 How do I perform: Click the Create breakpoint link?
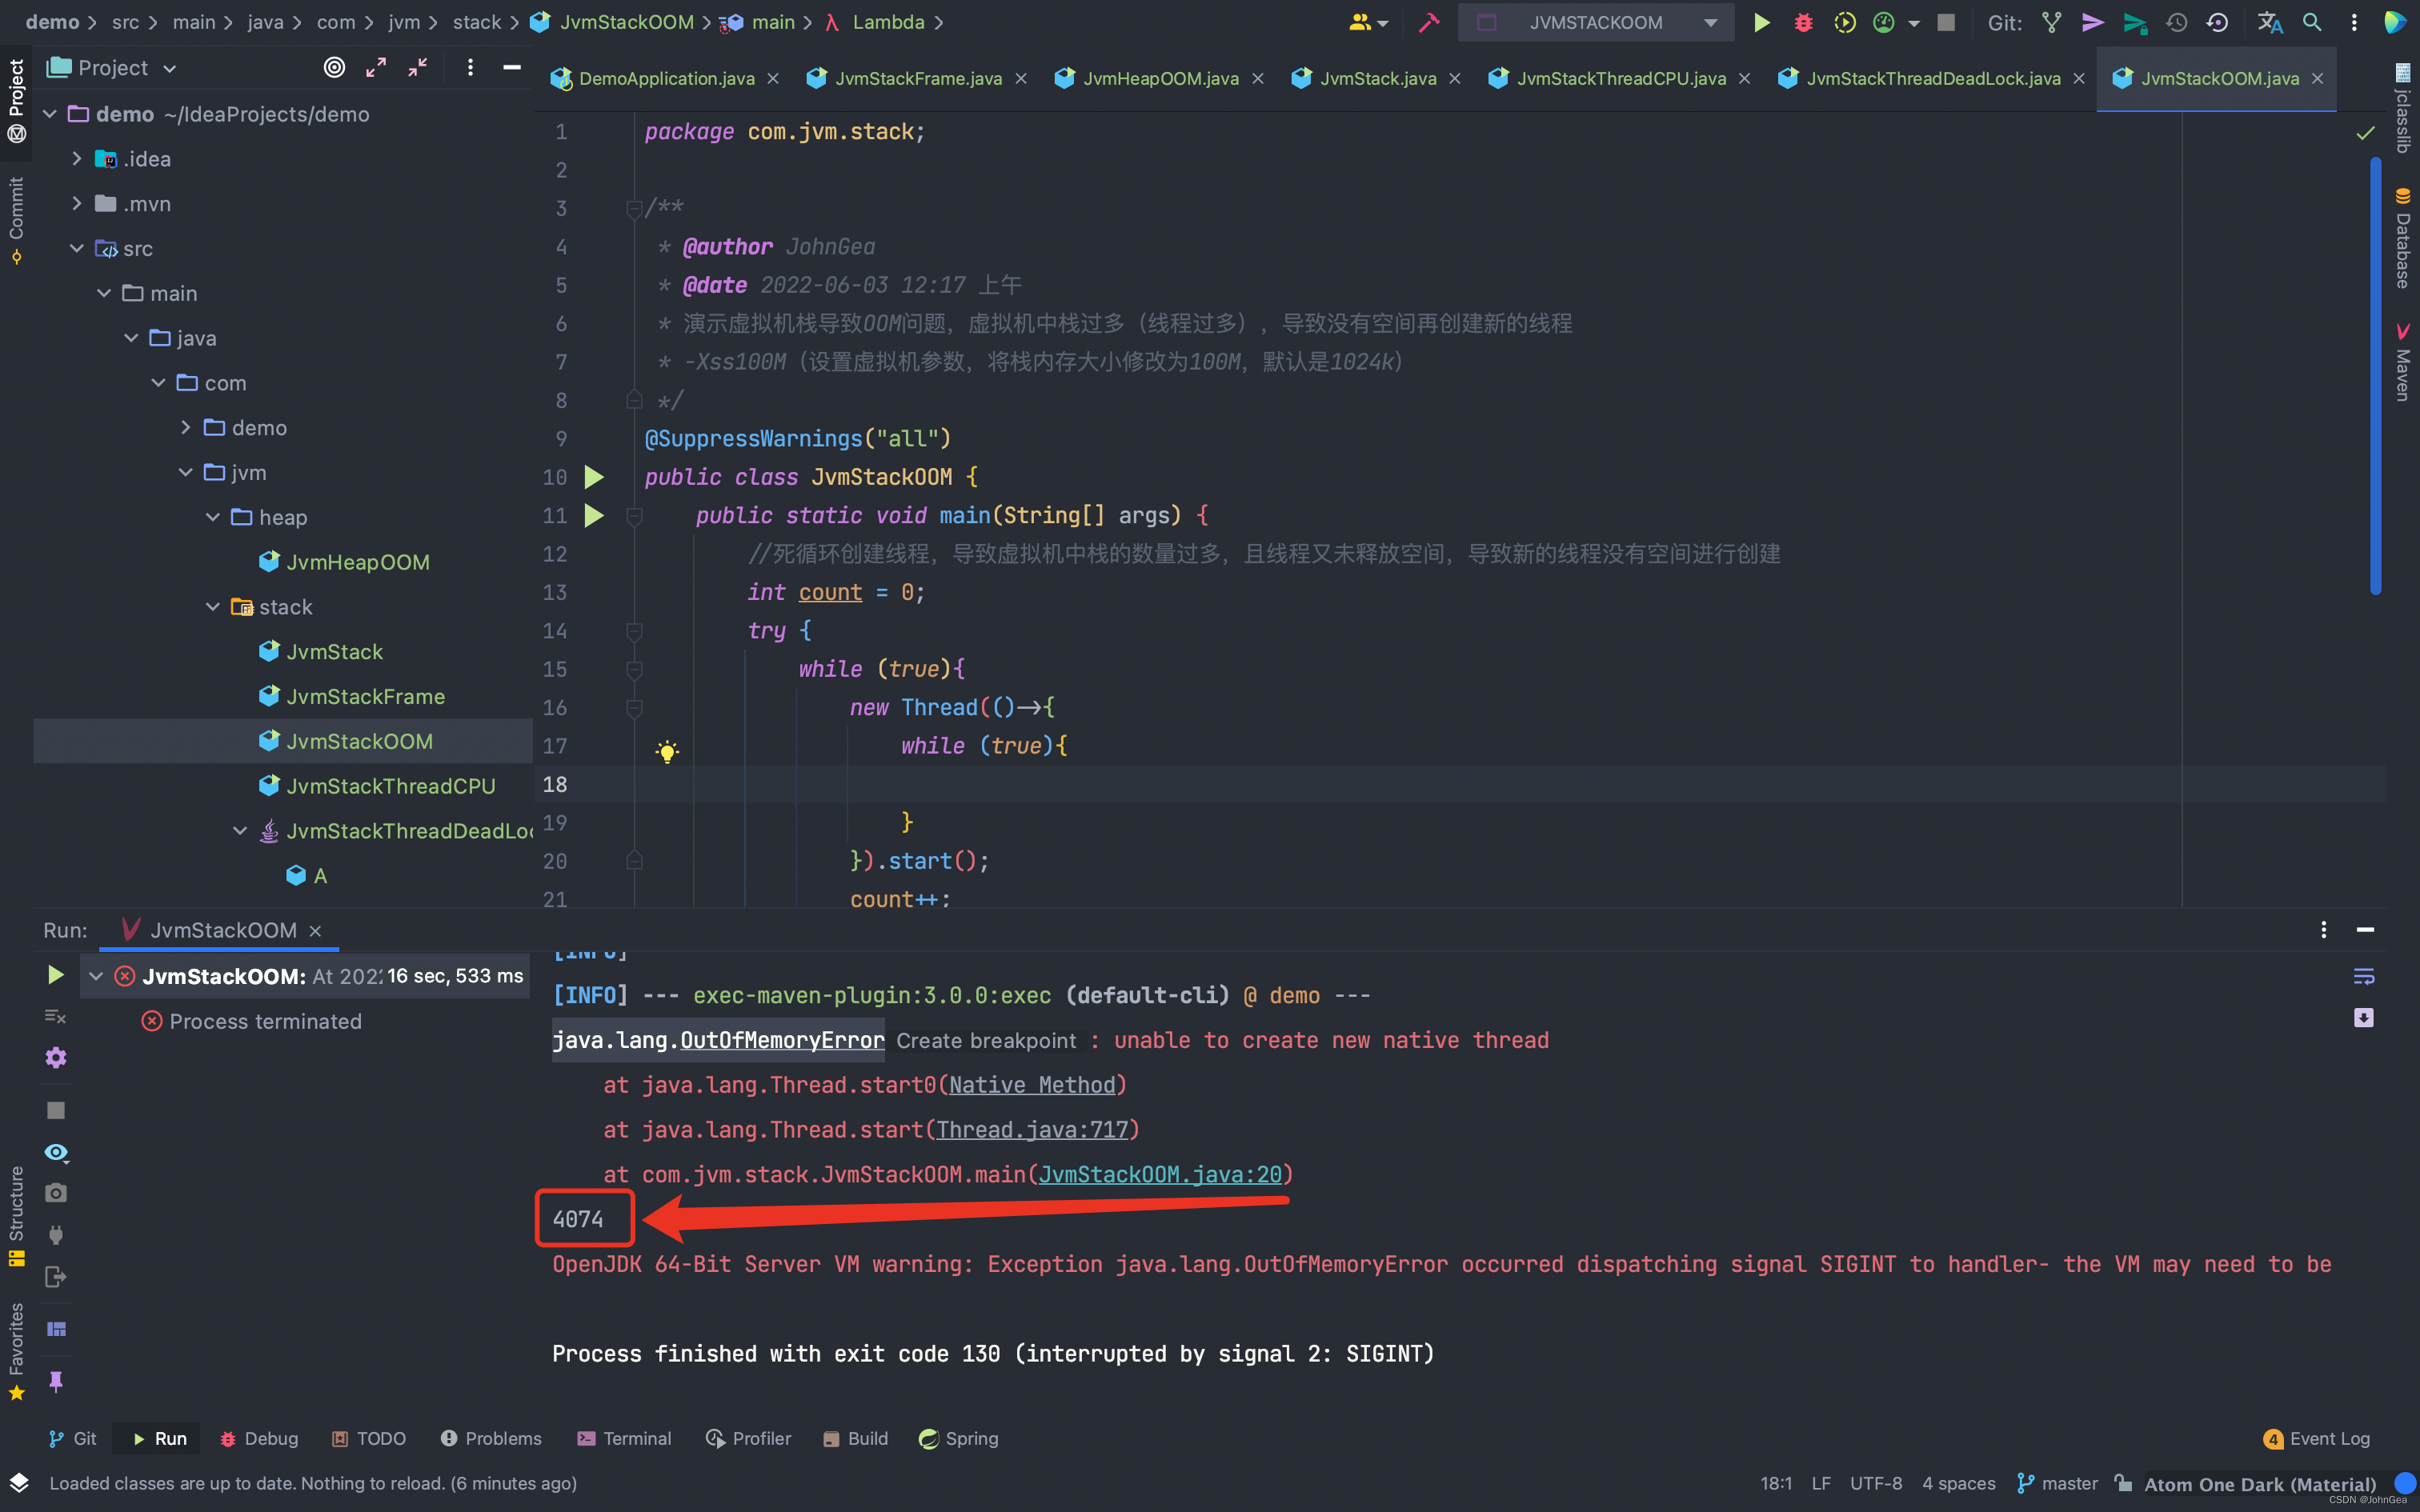pyautogui.click(x=985, y=1040)
